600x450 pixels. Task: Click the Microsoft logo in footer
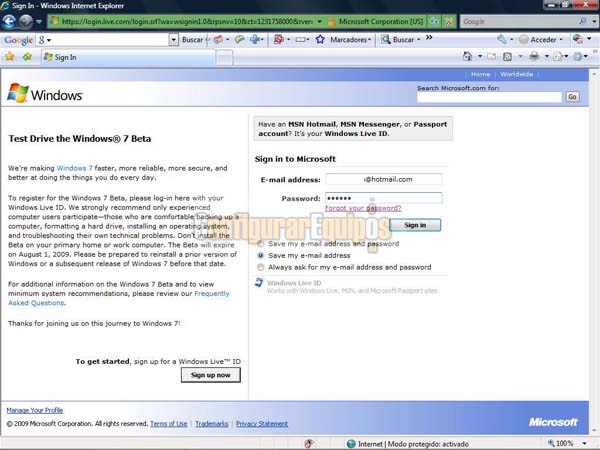(x=553, y=422)
